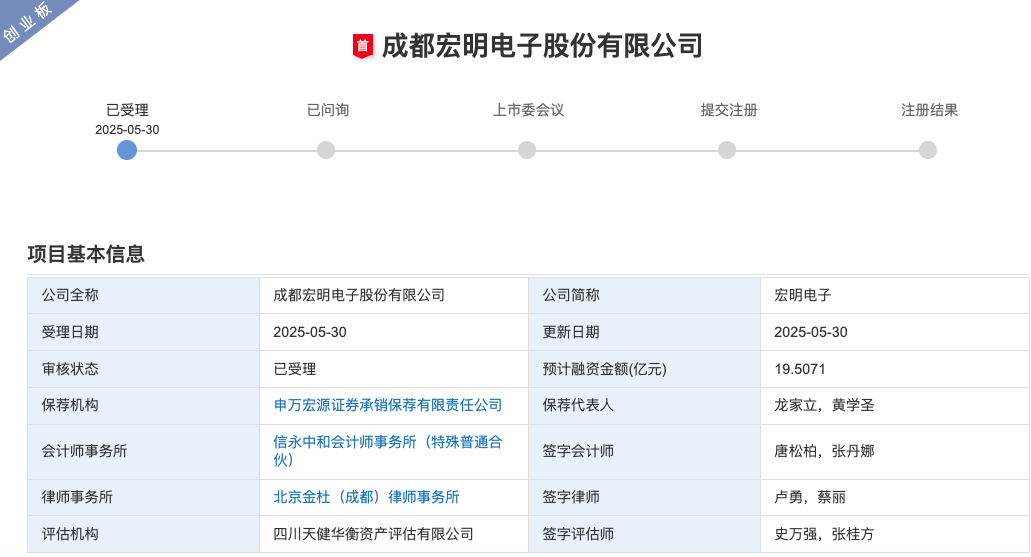Click the 四川天健华衡资产评估有限公司 cell
The width and height of the screenshot is (1031, 557).
point(373,534)
